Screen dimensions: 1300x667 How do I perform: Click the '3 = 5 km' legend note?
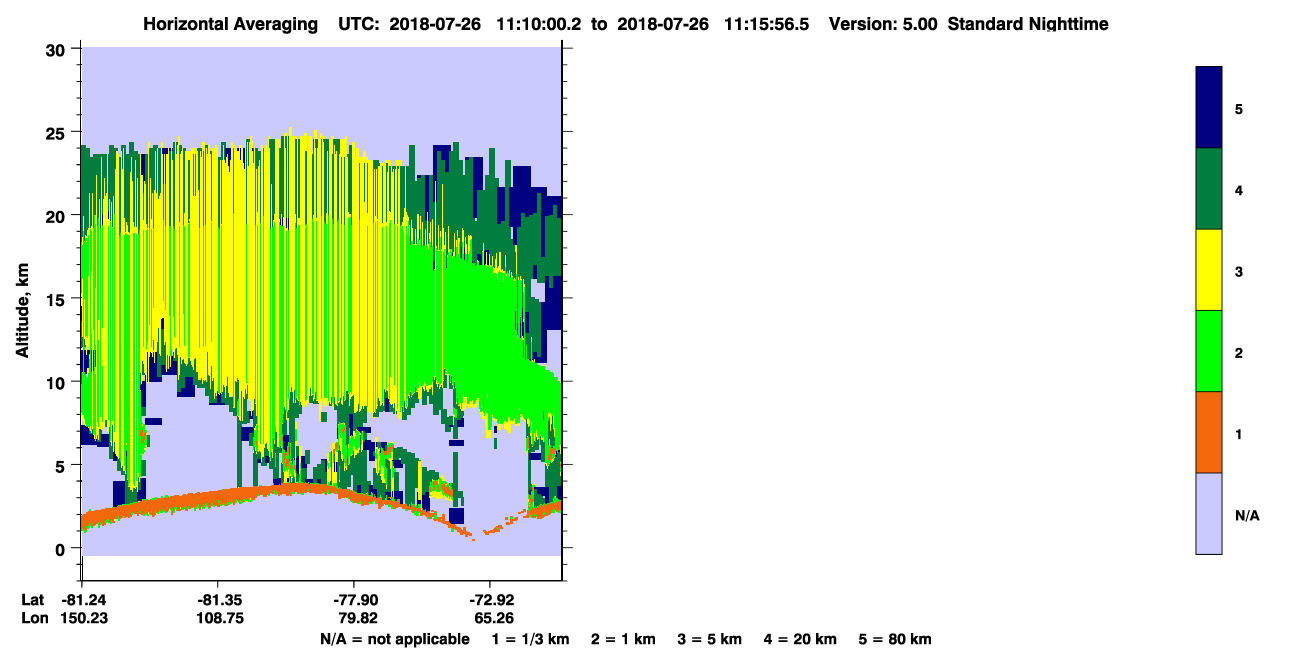709,639
